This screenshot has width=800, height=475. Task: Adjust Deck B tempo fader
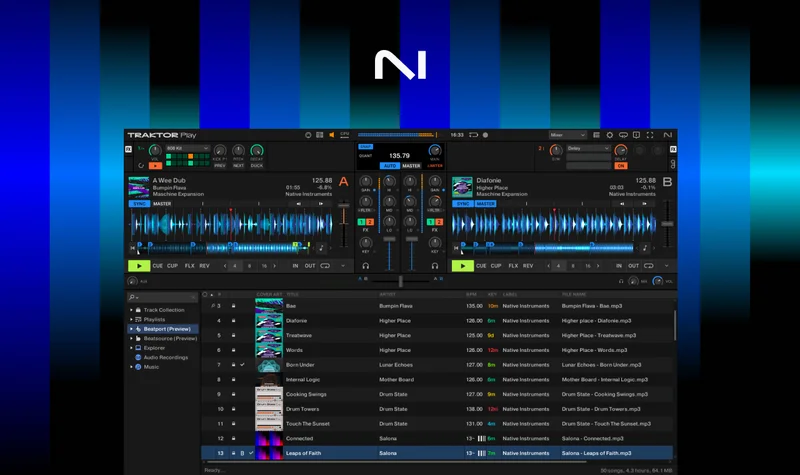pyautogui.click(x=667, y=224)
